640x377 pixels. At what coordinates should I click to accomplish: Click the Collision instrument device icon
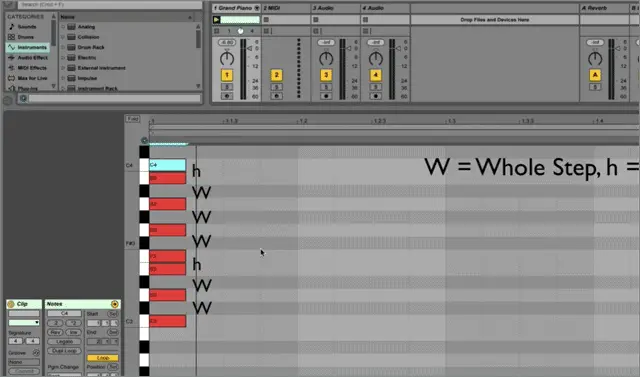pos(71,37)
